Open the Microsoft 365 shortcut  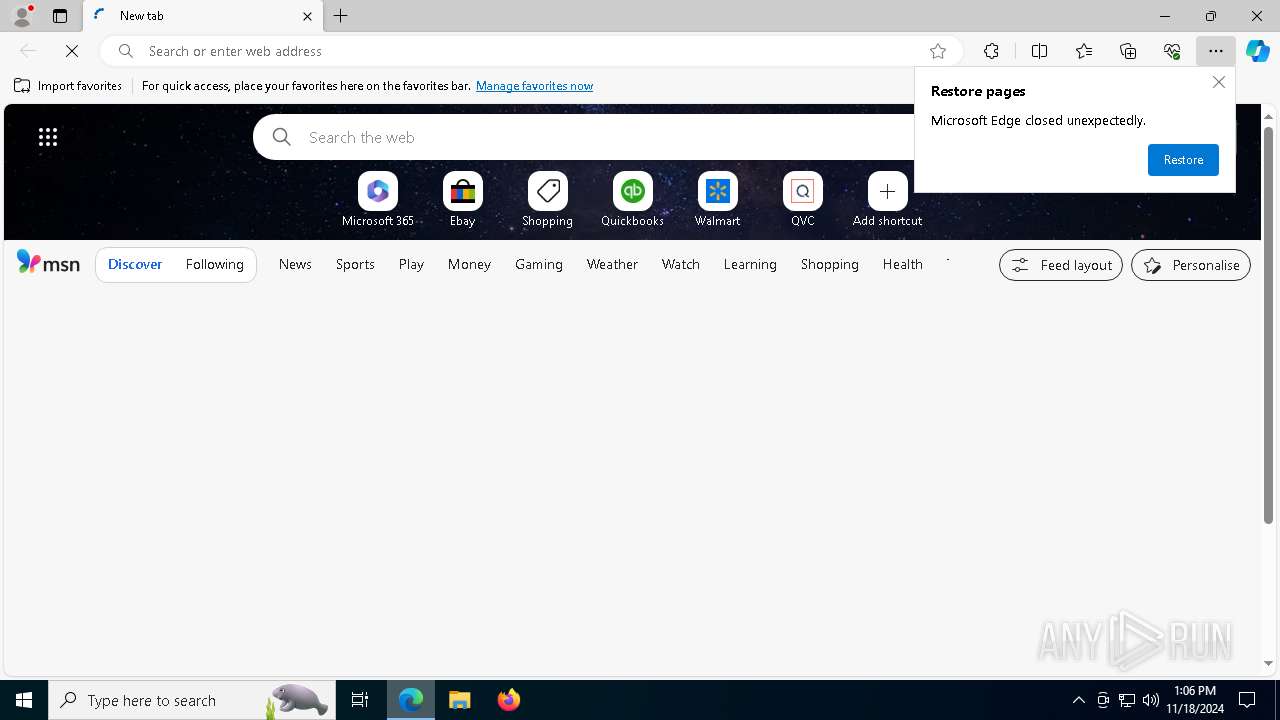tap(378, 200)
